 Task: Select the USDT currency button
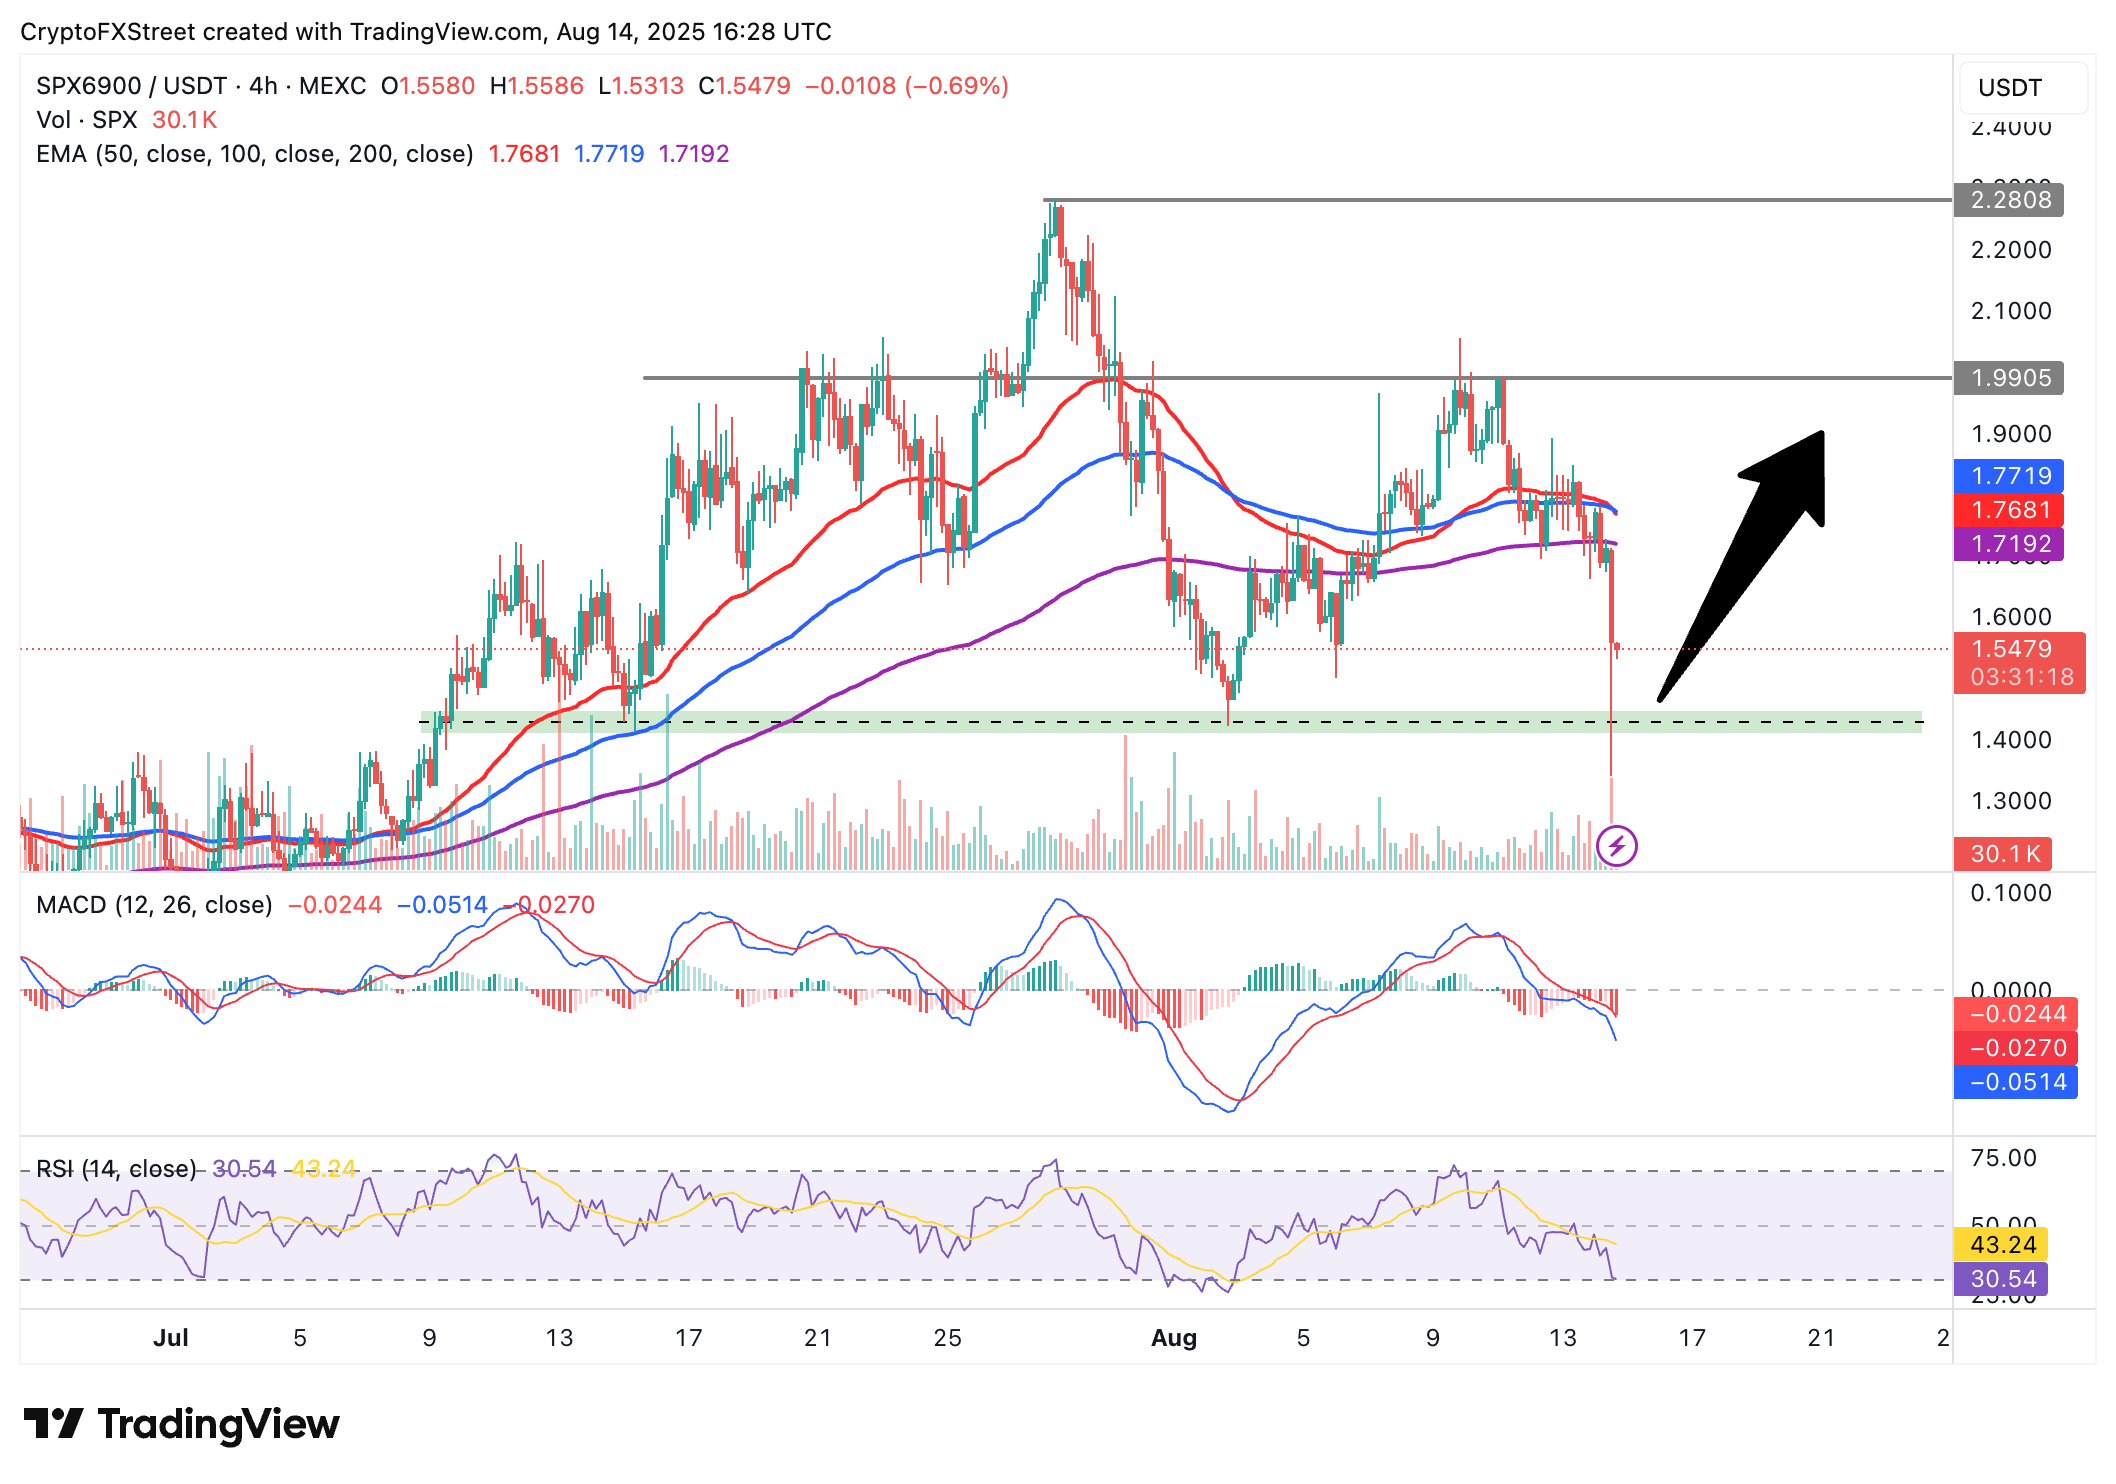pyautogui.click(x=2022, y=88)
